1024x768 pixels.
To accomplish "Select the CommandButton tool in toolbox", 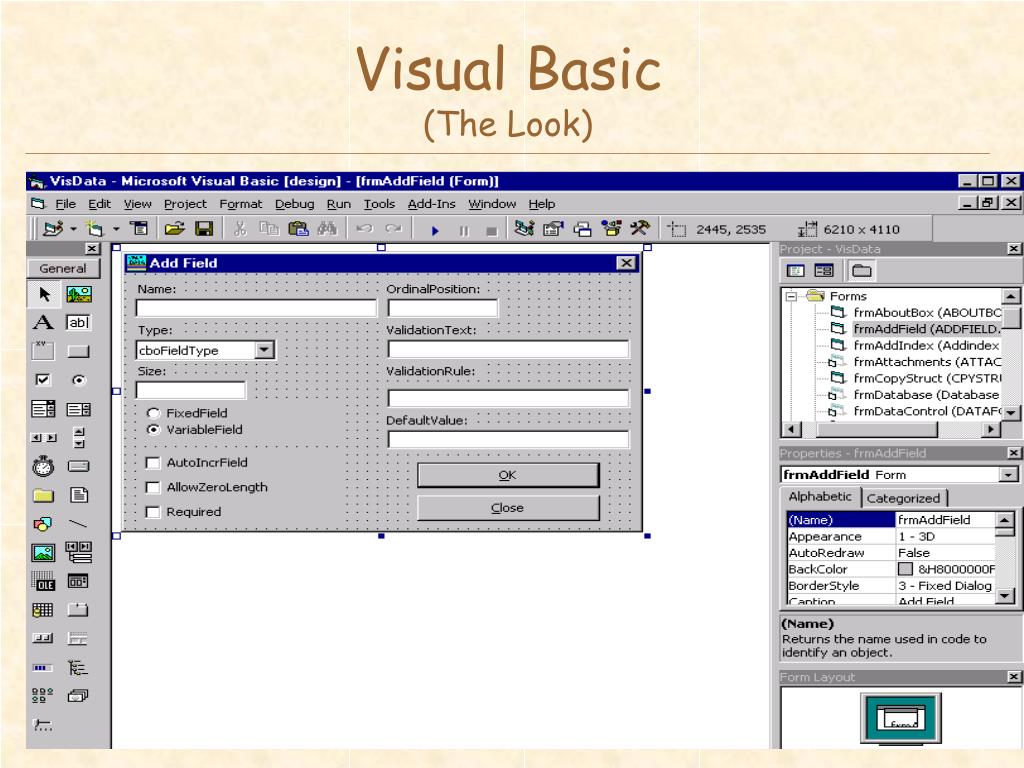I will [78, 351].
